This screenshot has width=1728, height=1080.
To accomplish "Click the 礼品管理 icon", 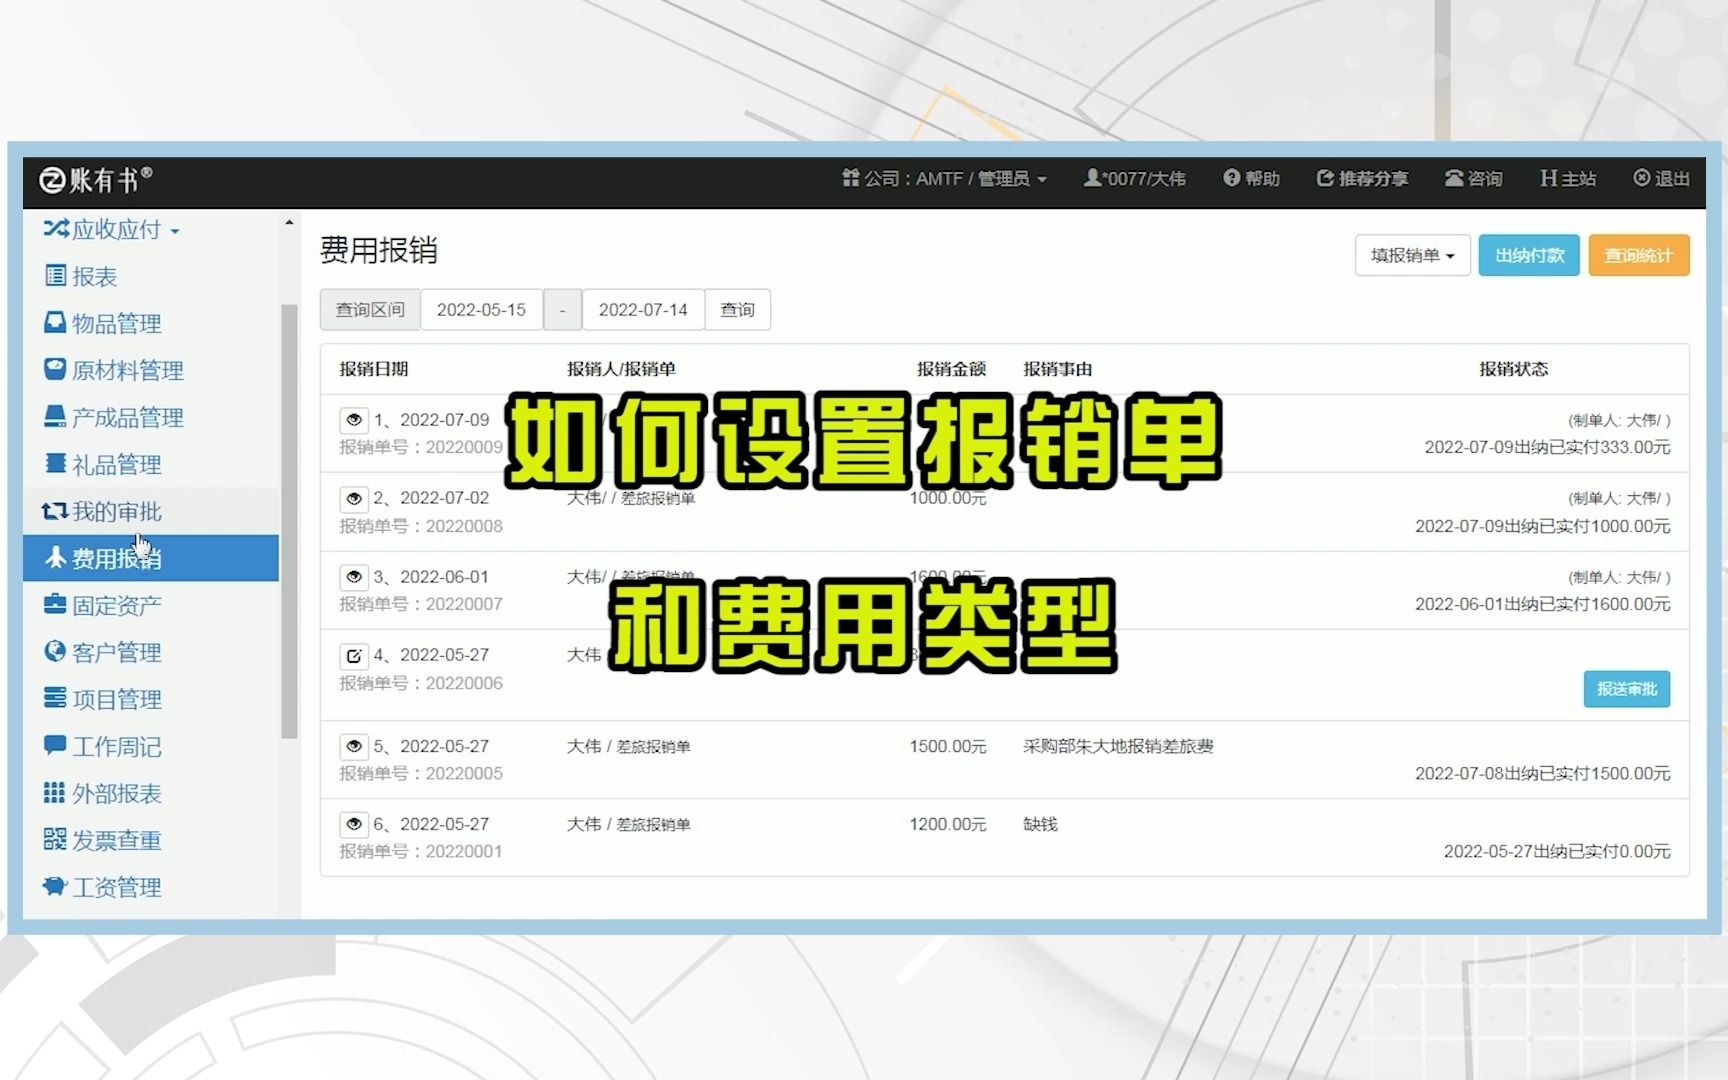I will 55,463.
